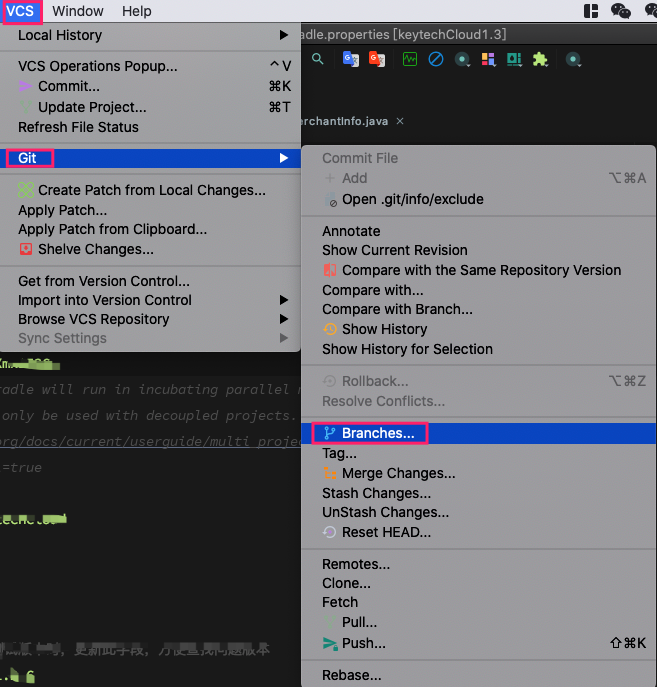657x687 pixels.
Task: Click Compare with Same Repository Version icon
Action: pos(330,270)
